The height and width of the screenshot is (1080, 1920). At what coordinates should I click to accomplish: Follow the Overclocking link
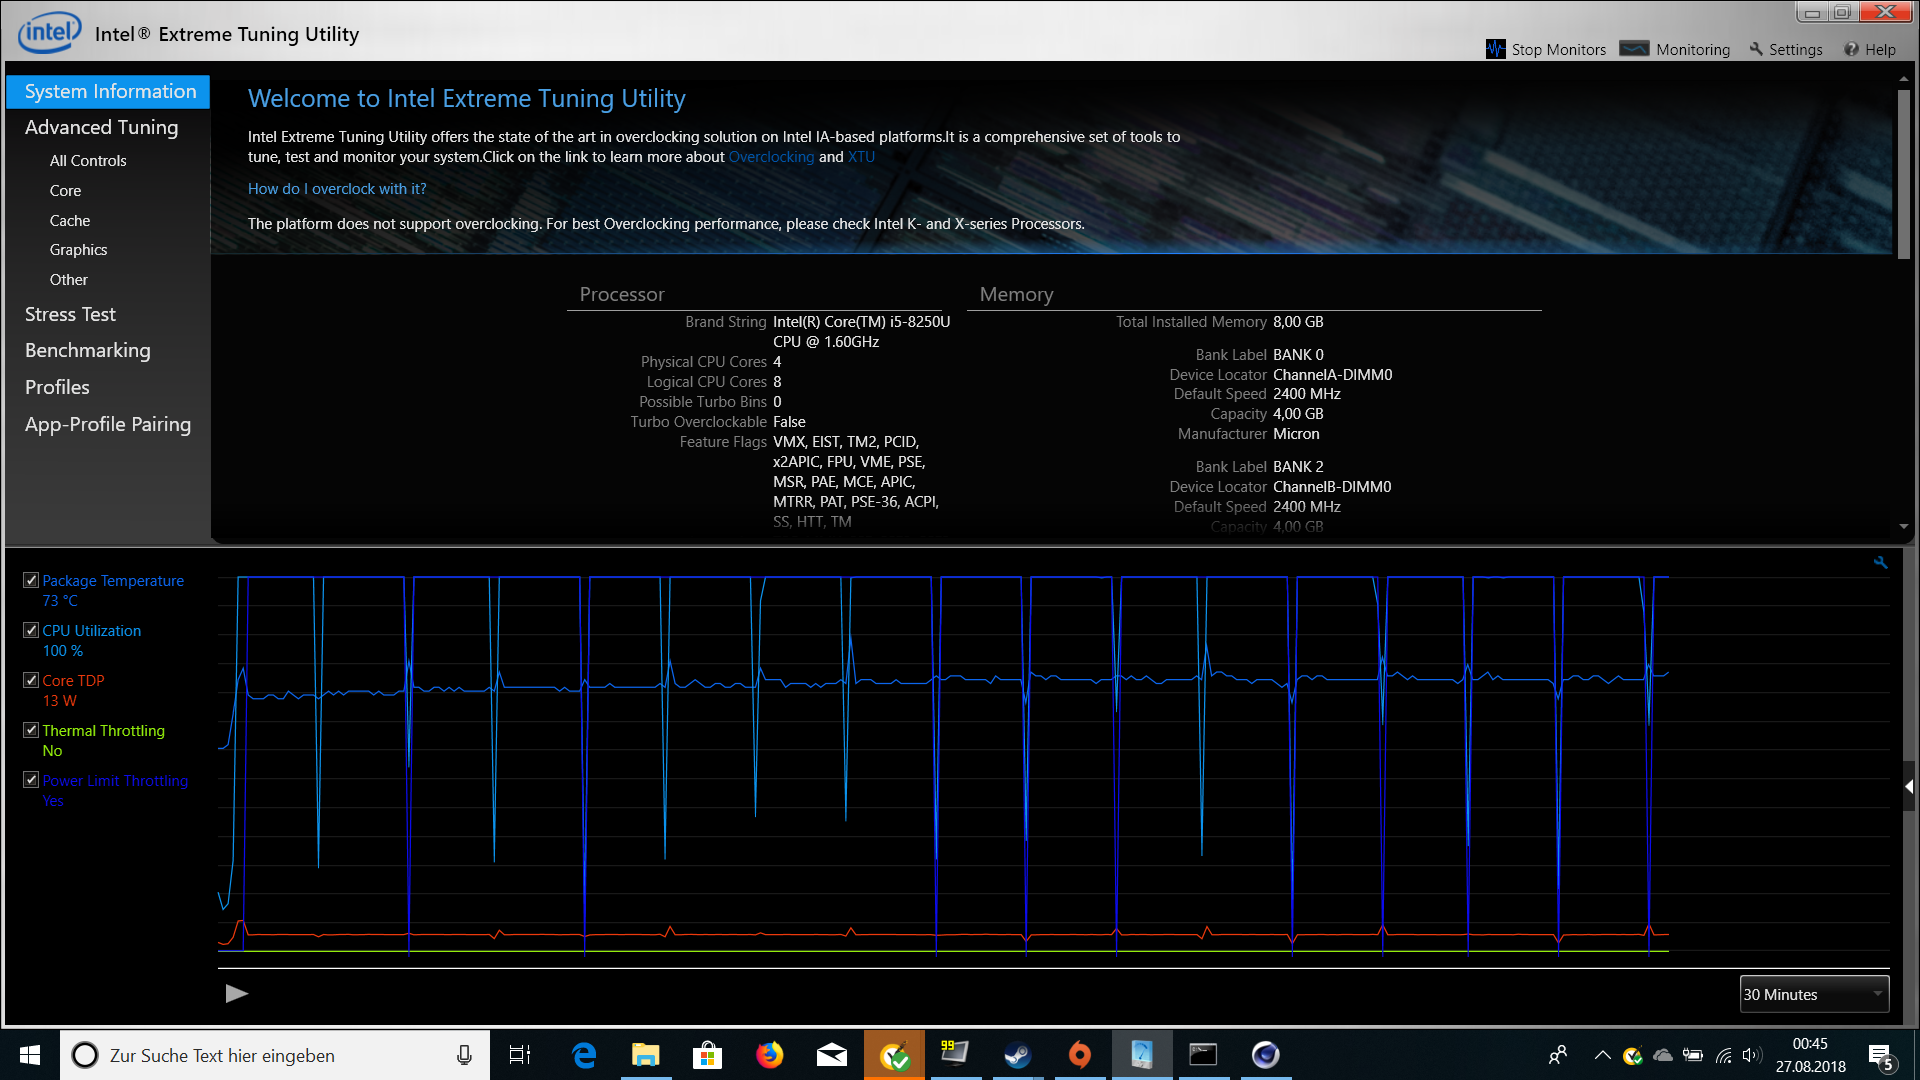point(771,157)
